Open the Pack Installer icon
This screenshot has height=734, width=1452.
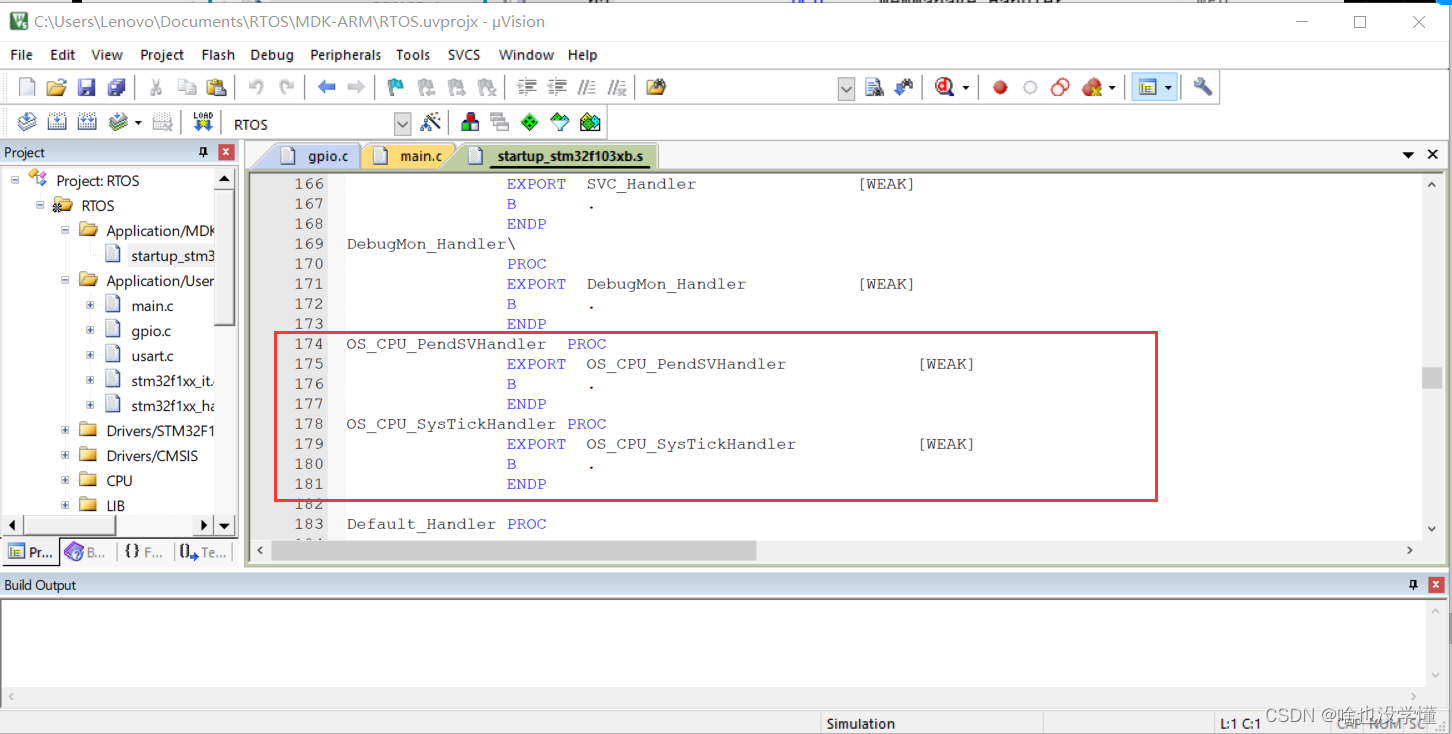590,123
